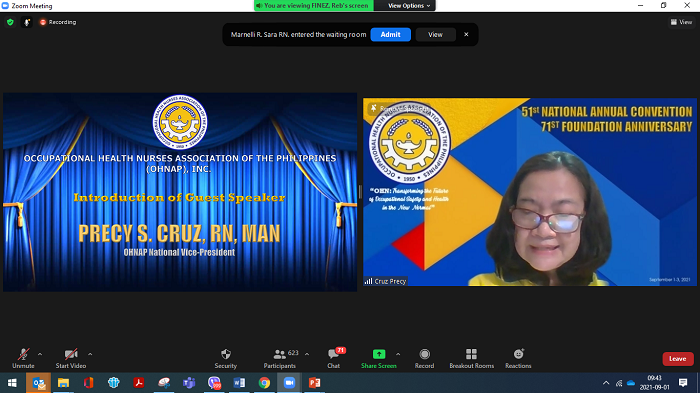
Task: Click the red Leave button
Action: tap(678, 359)
